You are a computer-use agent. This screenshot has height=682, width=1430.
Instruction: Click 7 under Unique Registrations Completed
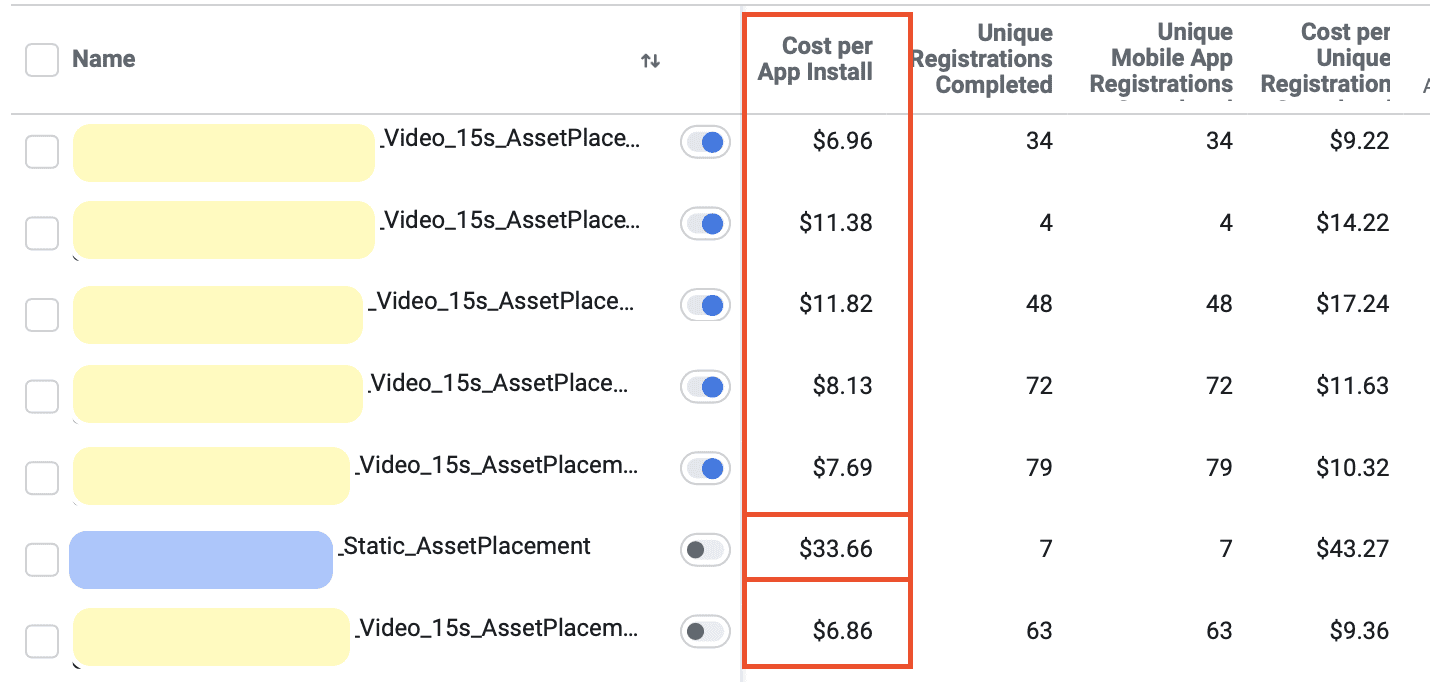1046,549
